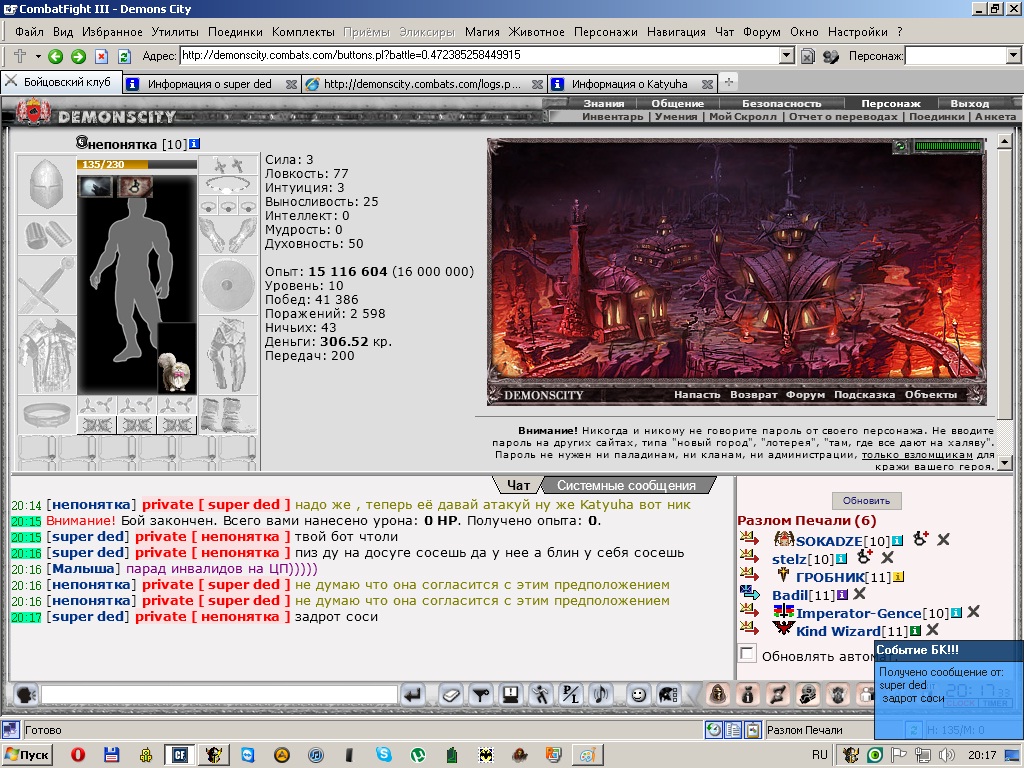Image resolution: width=1024 pixels, height=768 pixels.
Task: Click the sword weapon slot
Action: (x=46, y=285)
